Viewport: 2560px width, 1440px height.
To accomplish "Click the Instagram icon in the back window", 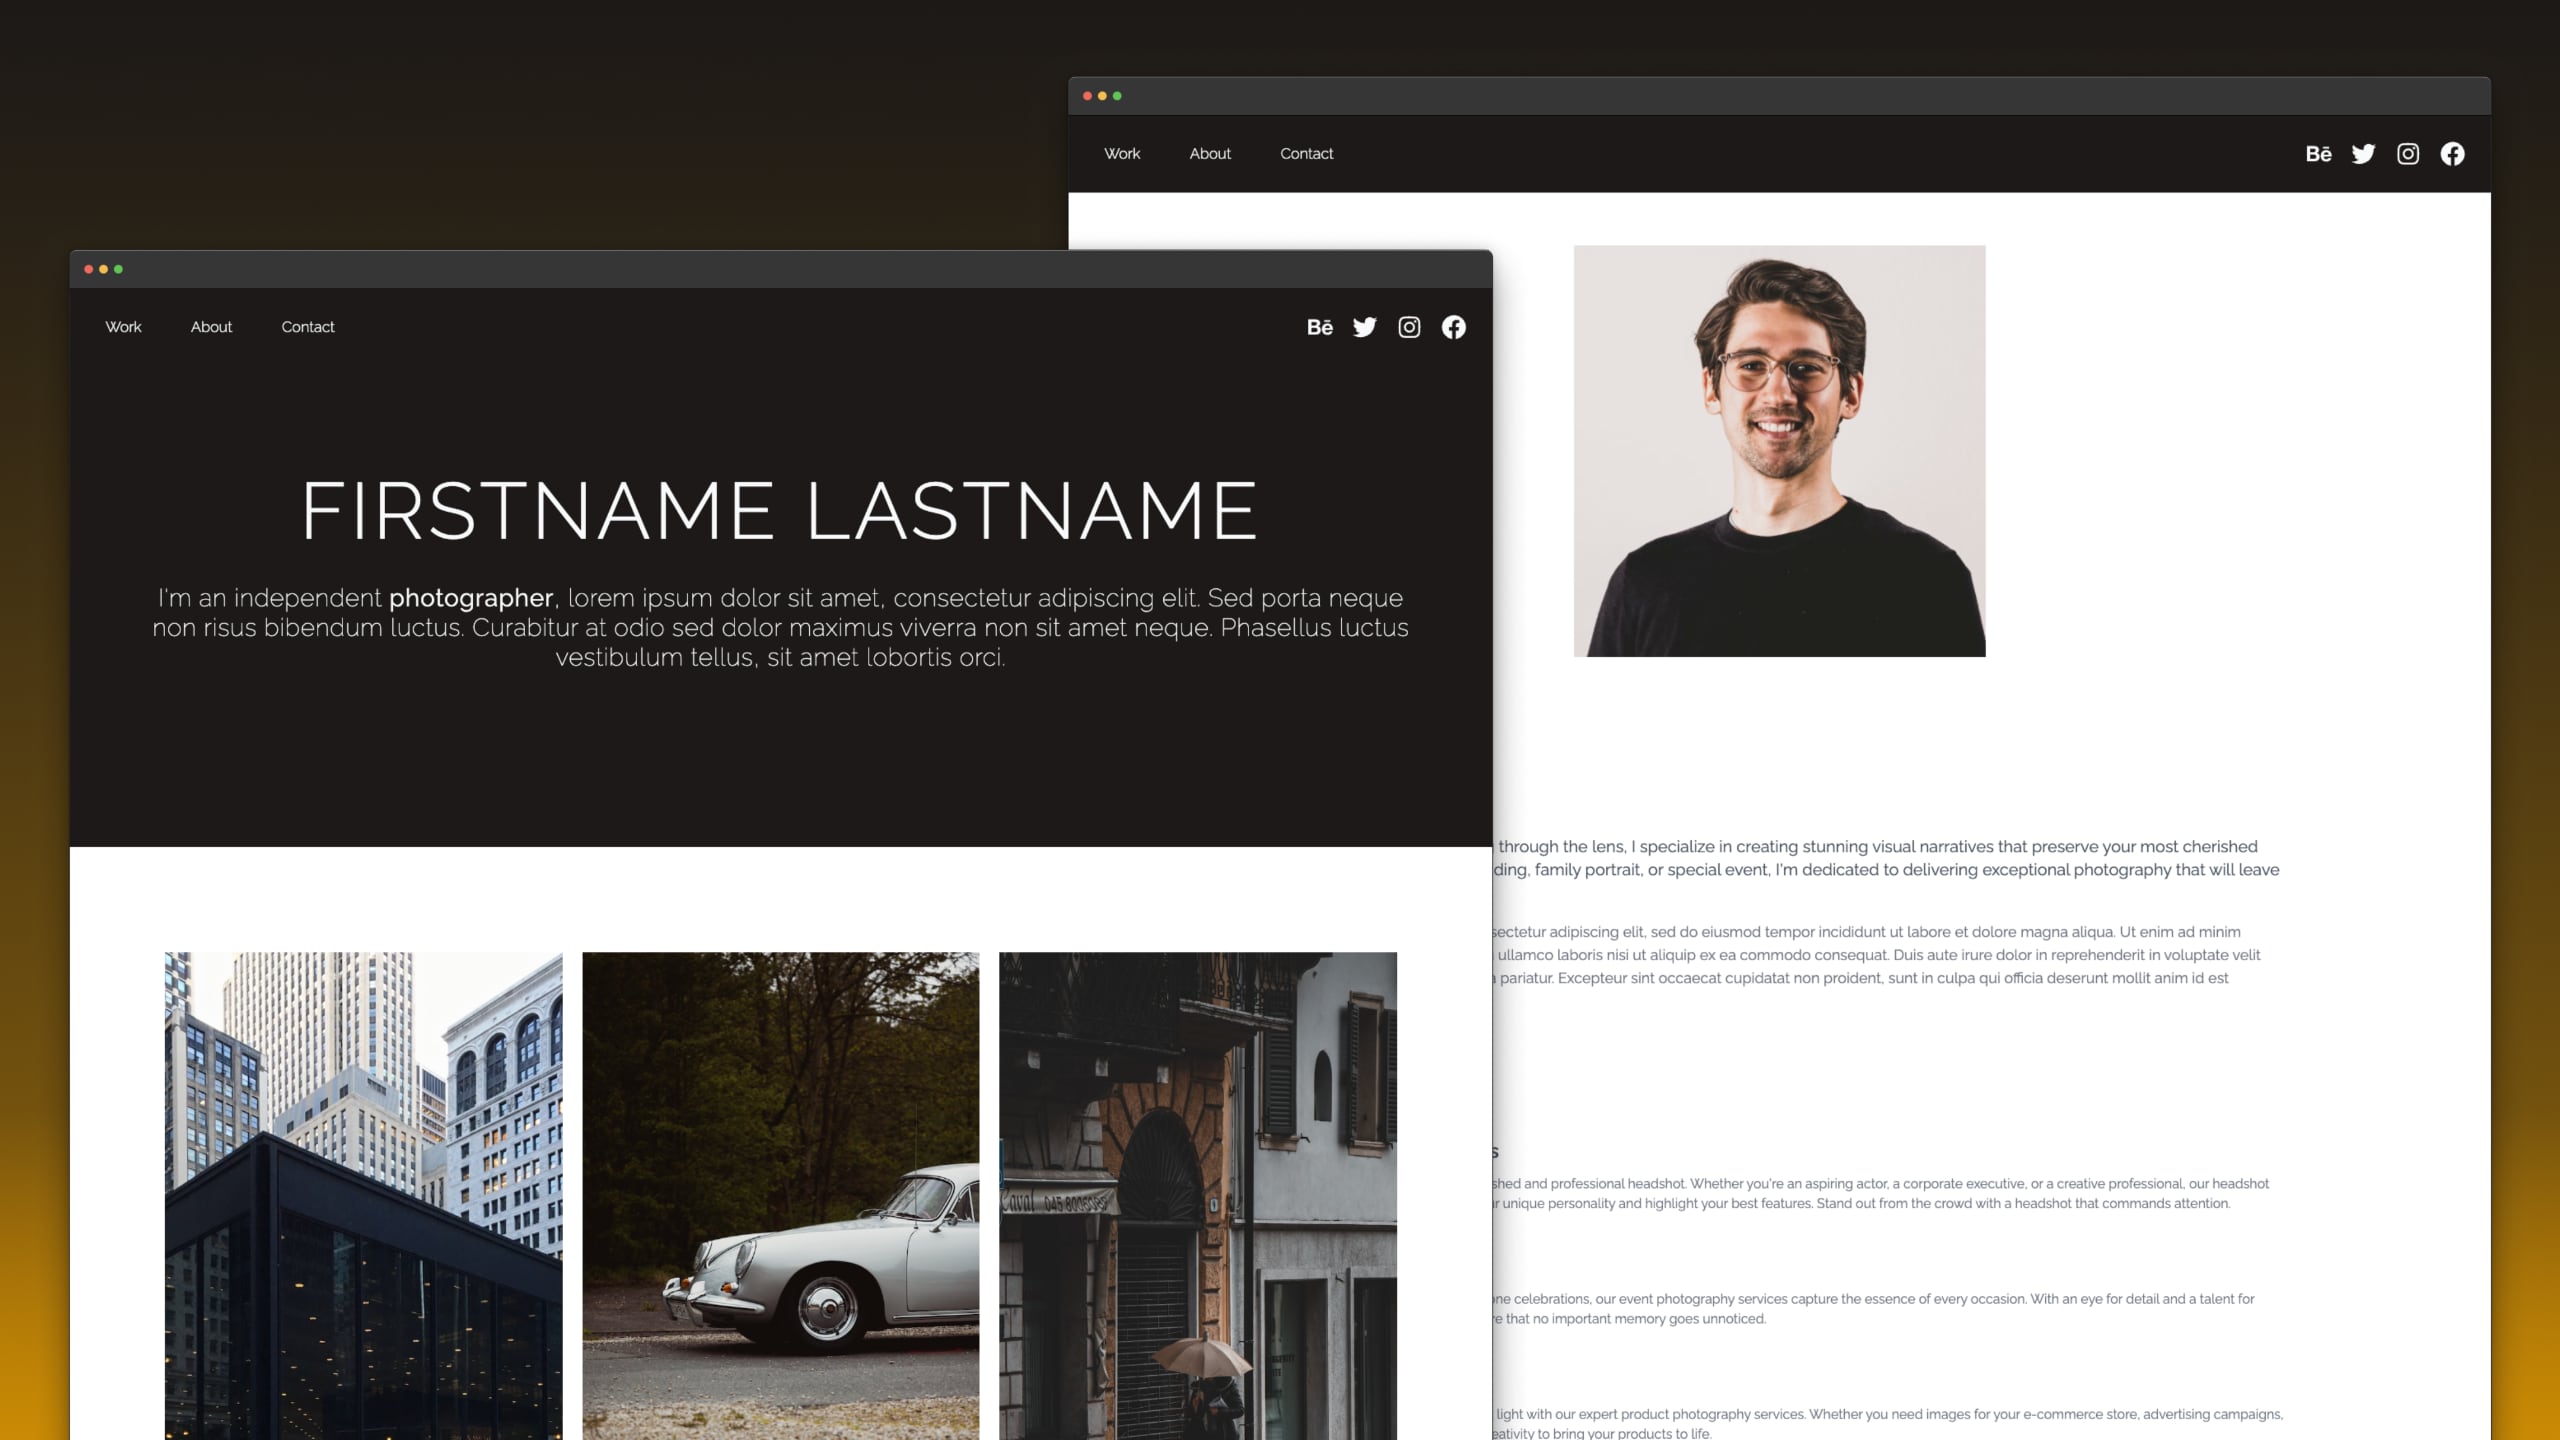I will click(2408, 154).
